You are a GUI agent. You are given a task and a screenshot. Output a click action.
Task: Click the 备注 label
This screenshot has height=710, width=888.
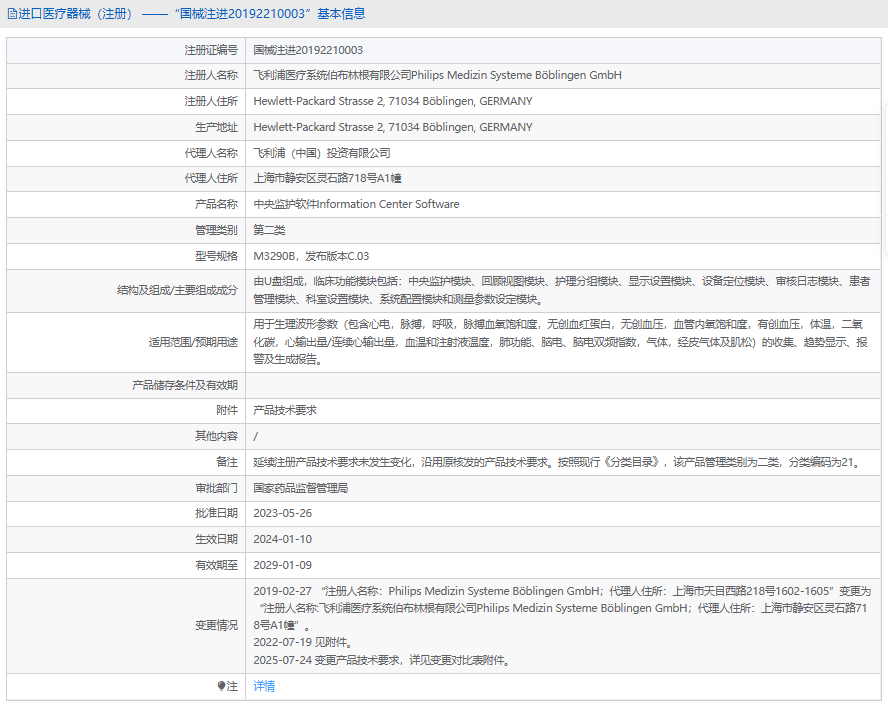tap(227, 463)
